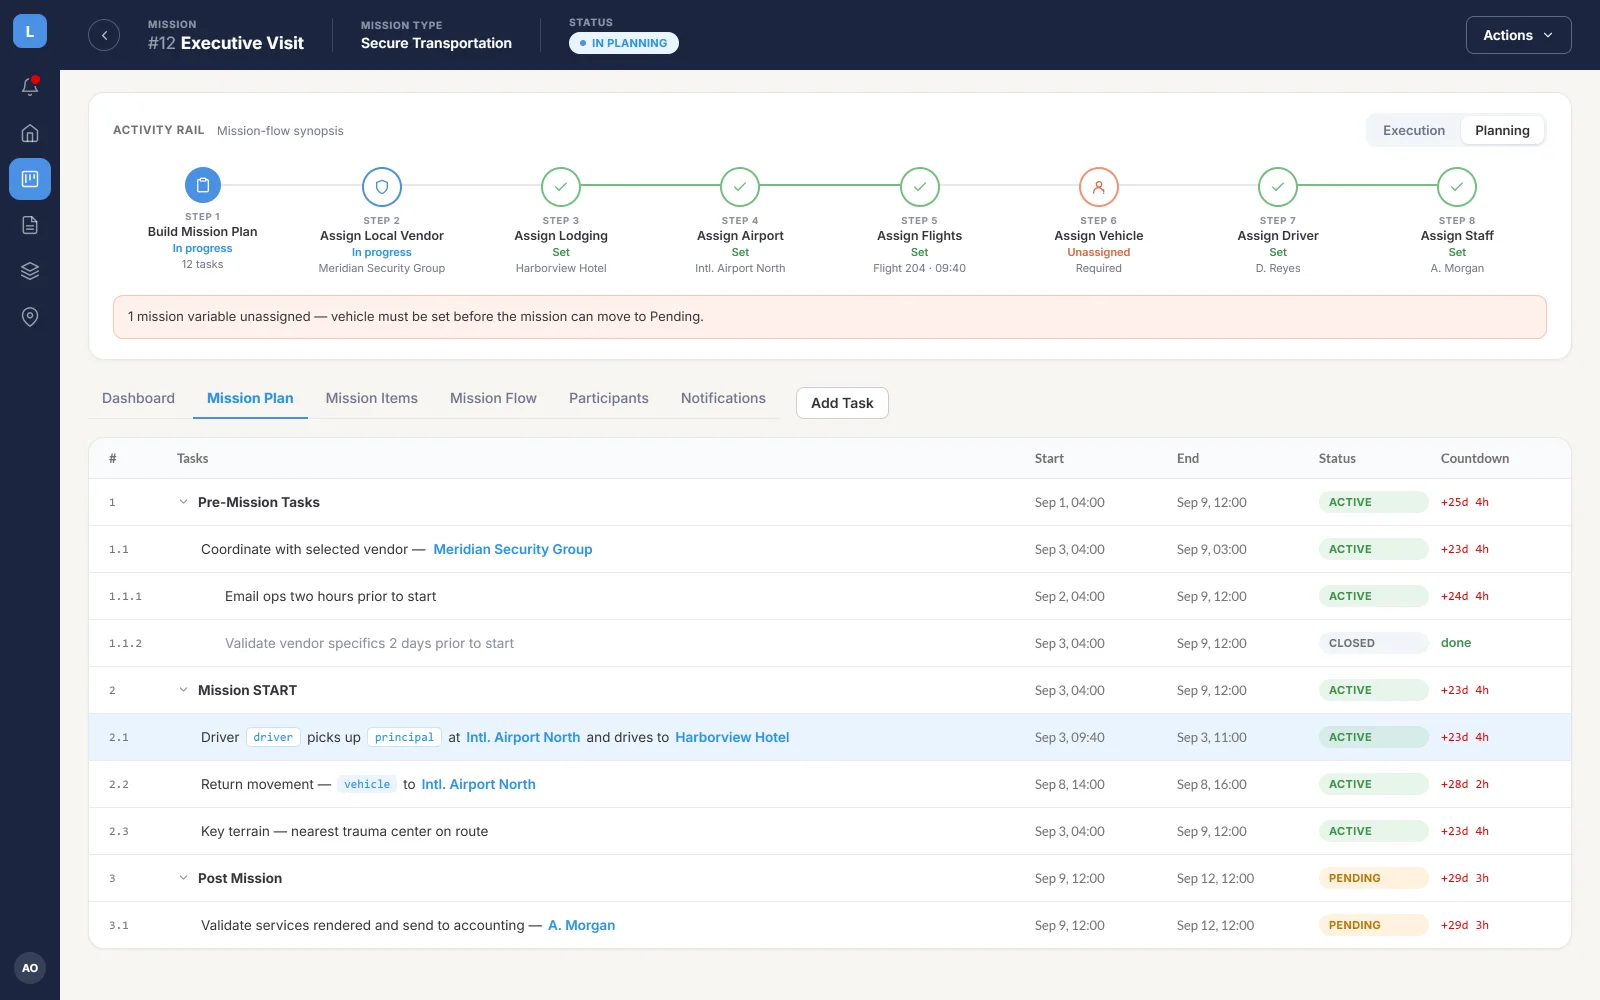Click the driver variable tag

click(273, 737)
